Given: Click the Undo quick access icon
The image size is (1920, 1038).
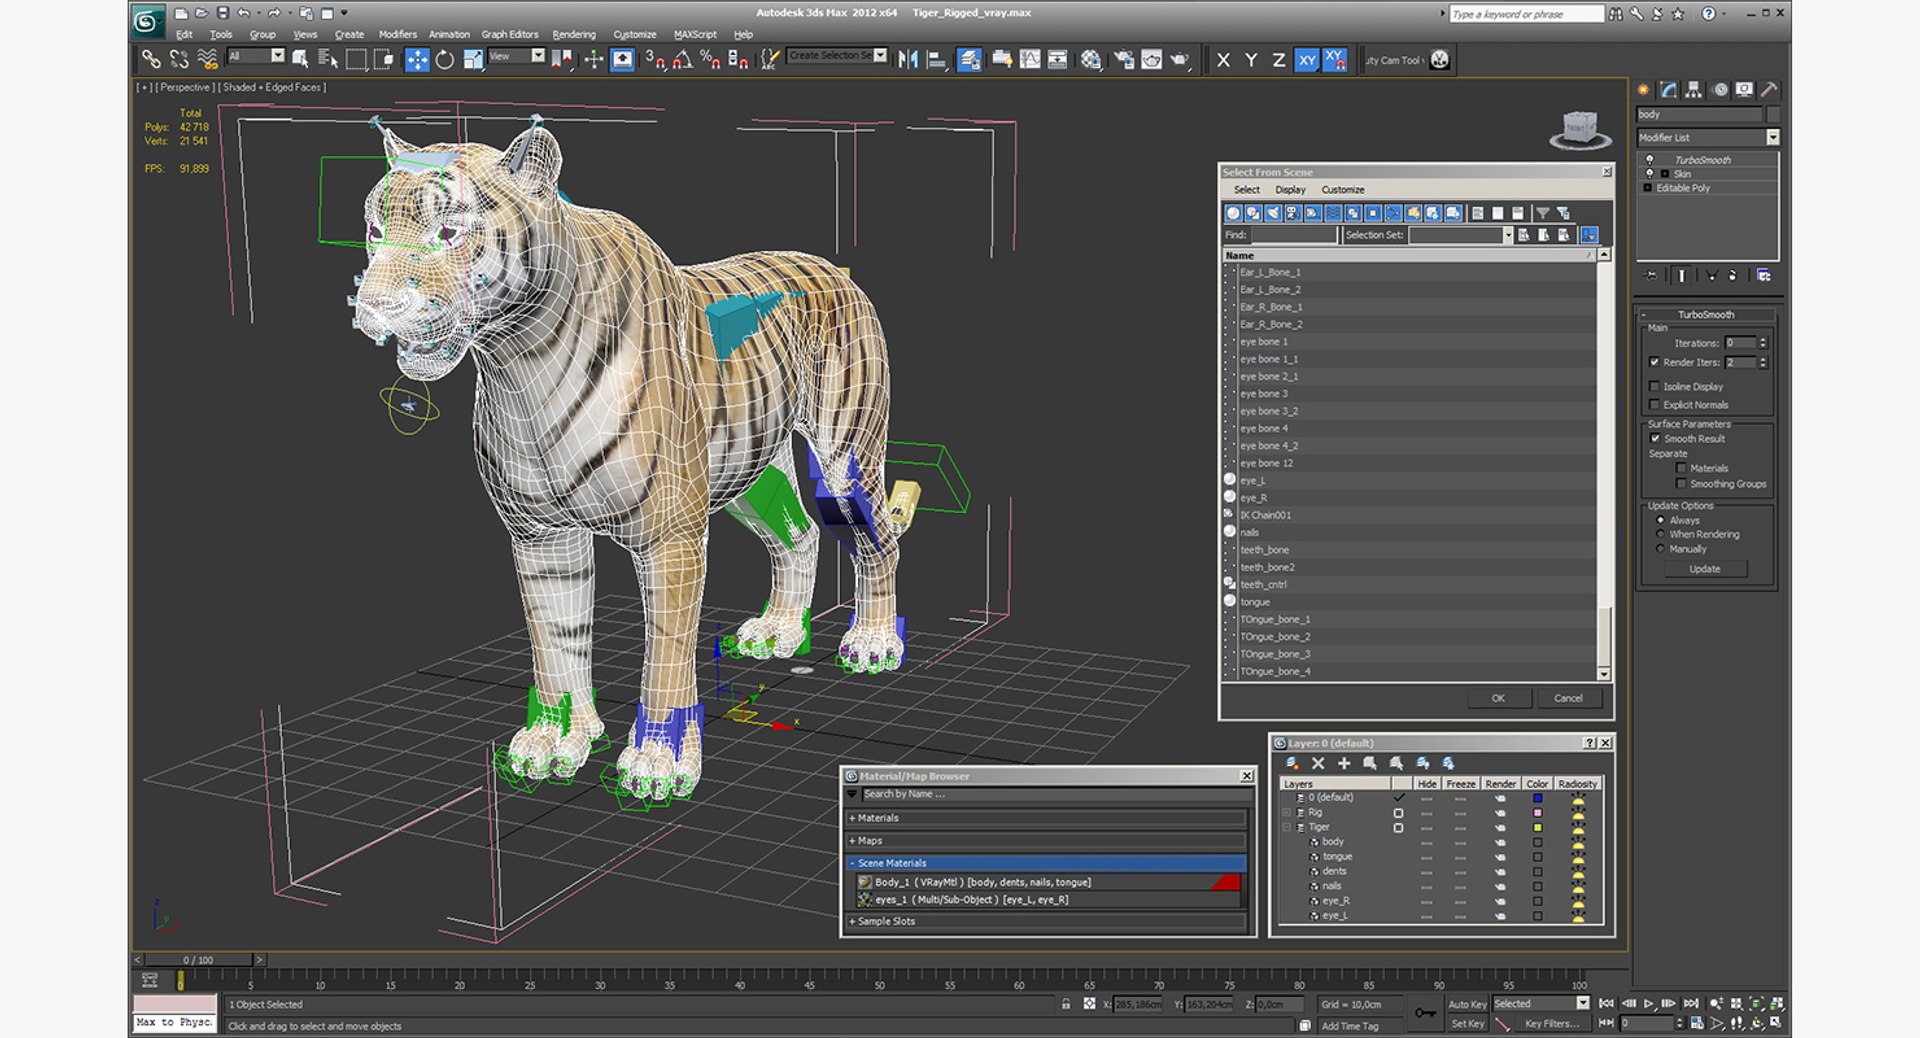Looking at the screenshot, I should 243,13.
